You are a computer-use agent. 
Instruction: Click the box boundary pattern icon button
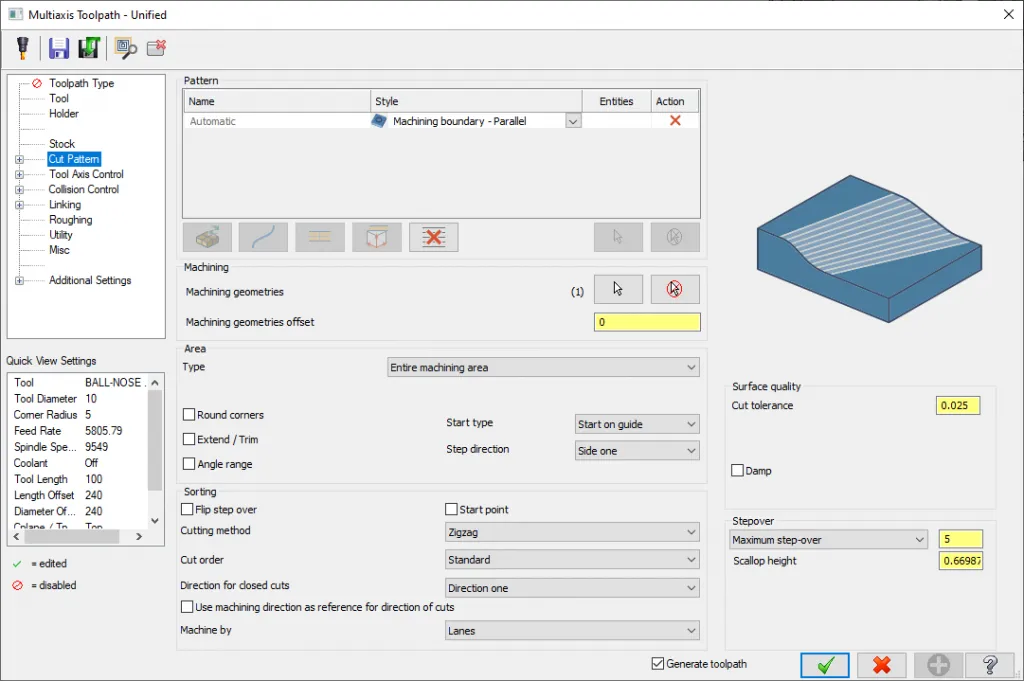[376, 237]
